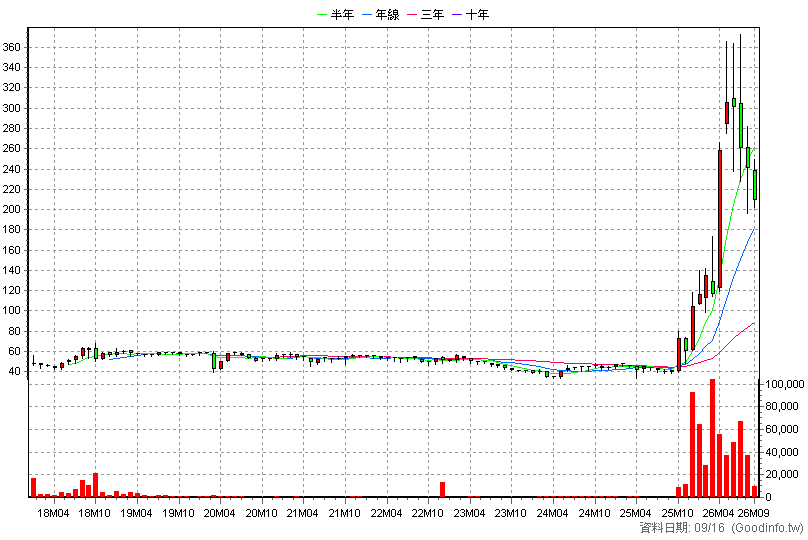Viewport: 808px width, 540px height.
Task: Click the 資料日期: 09/16 (Goodinfo.tw) footer text
Action: click(721, 528)
